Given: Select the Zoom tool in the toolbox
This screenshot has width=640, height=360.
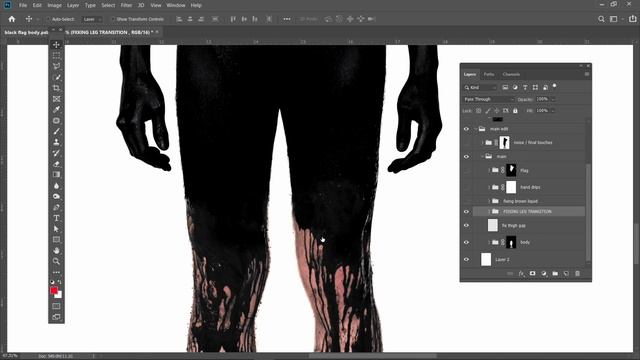Looking at the screenshot, I should 56,261.
